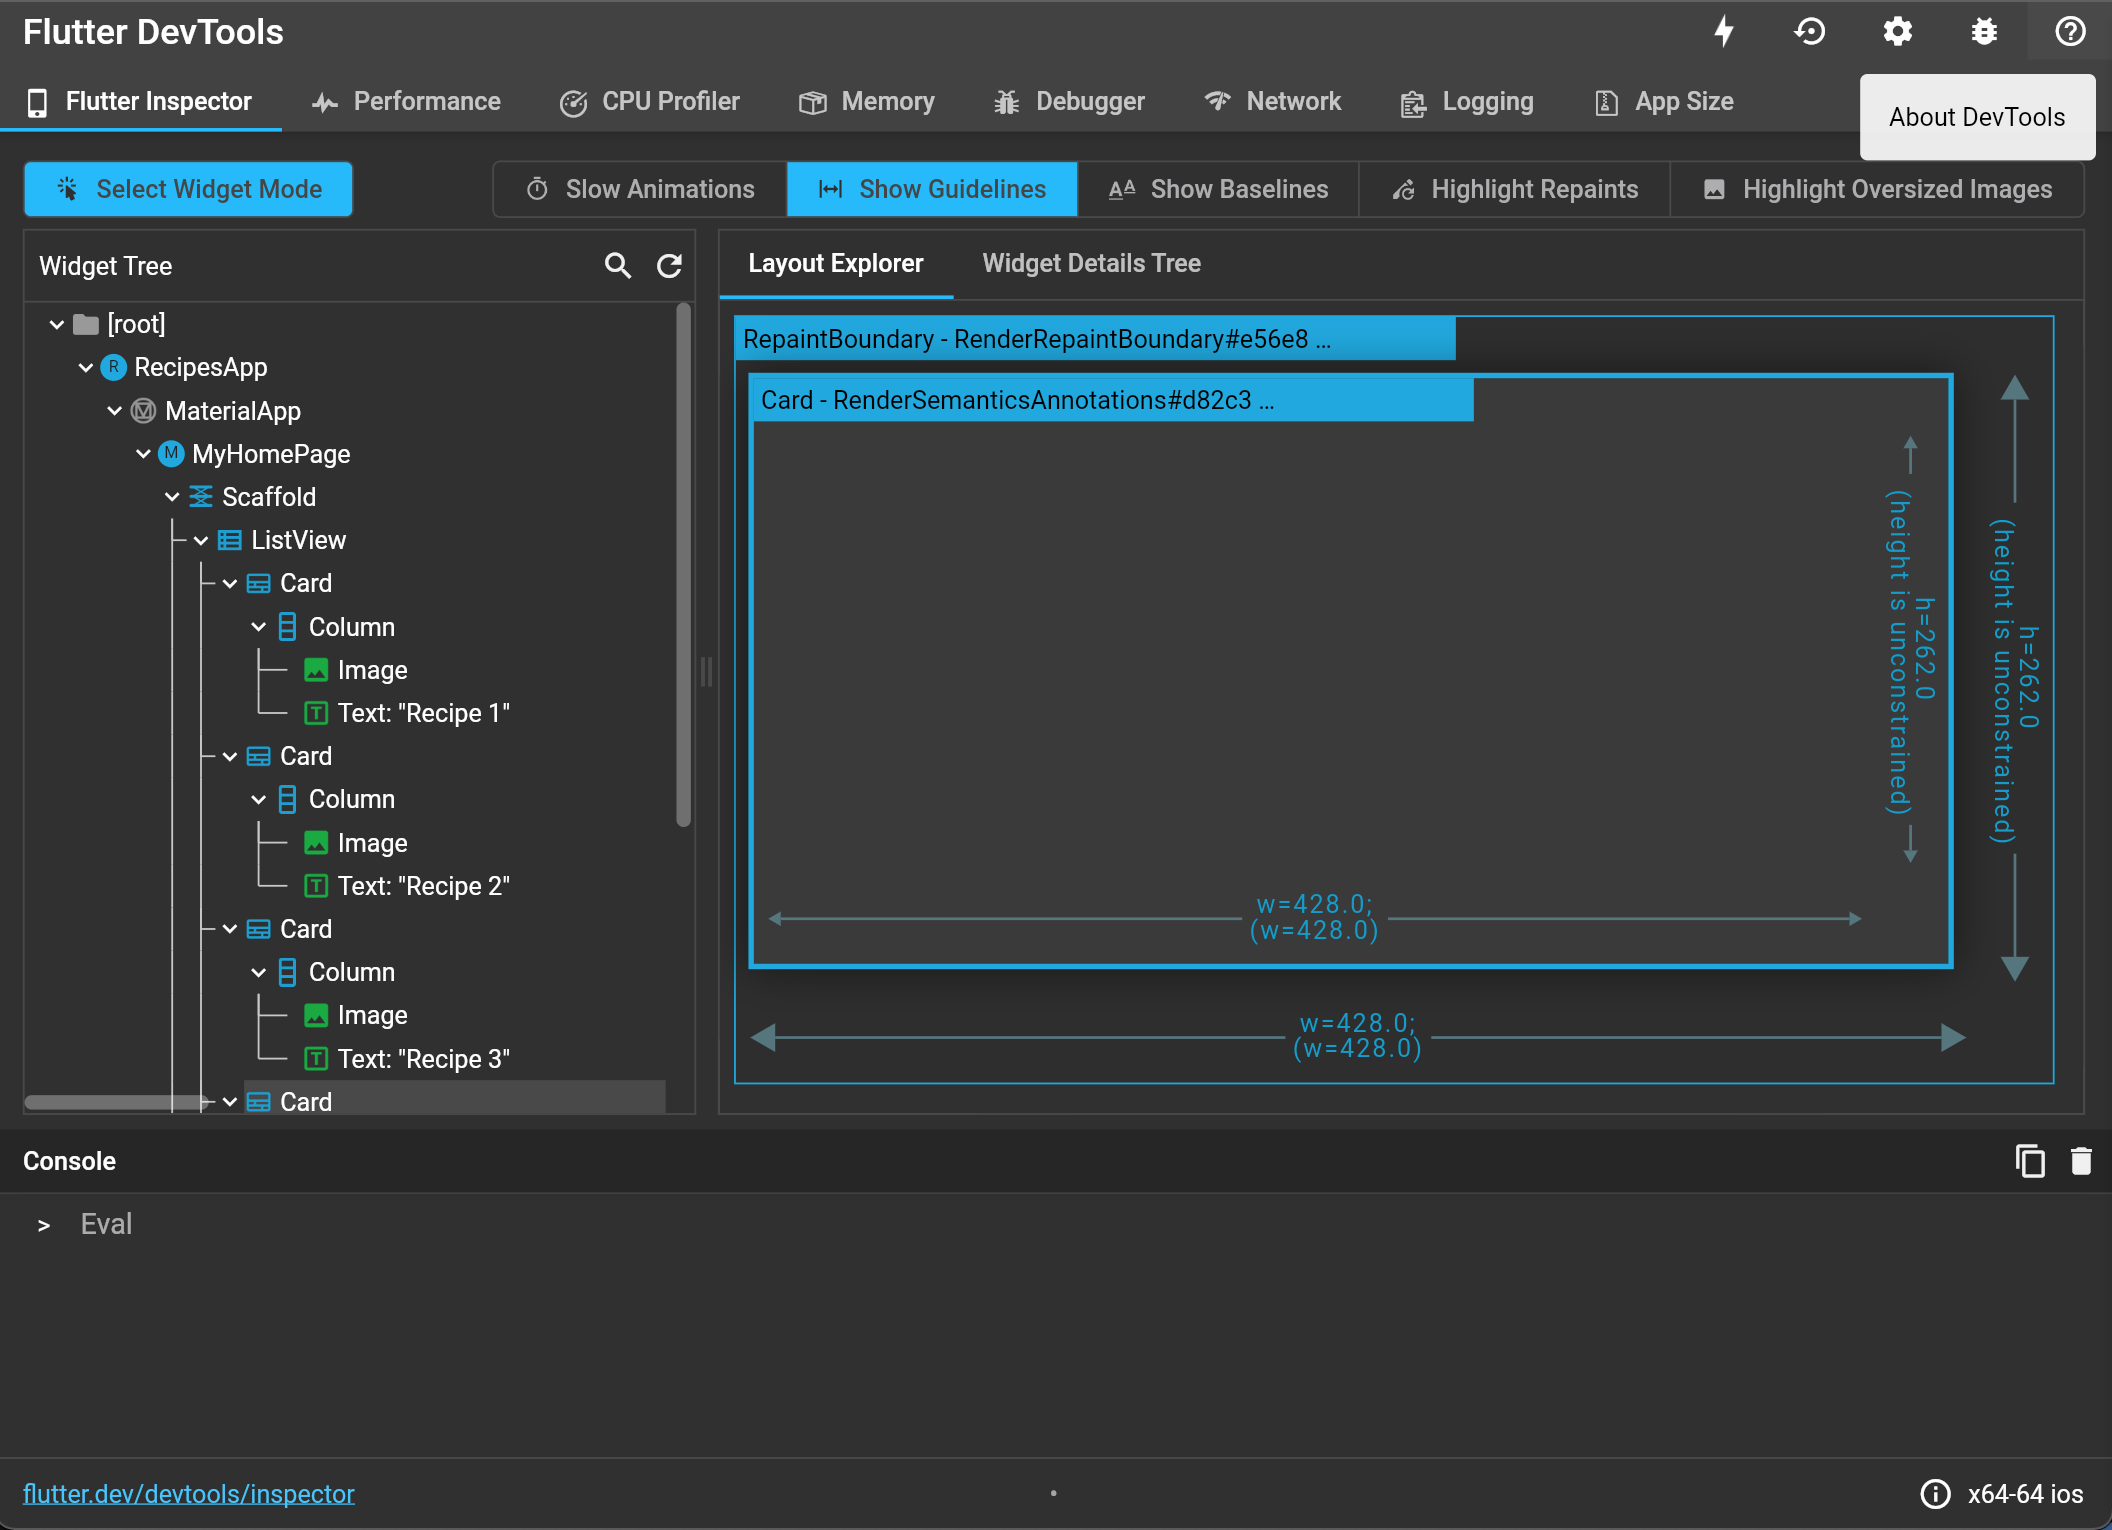Viewport: 2112px width, 1530px height.
Task: Toggle Select Widget Mode
Action: click(189, 189)
